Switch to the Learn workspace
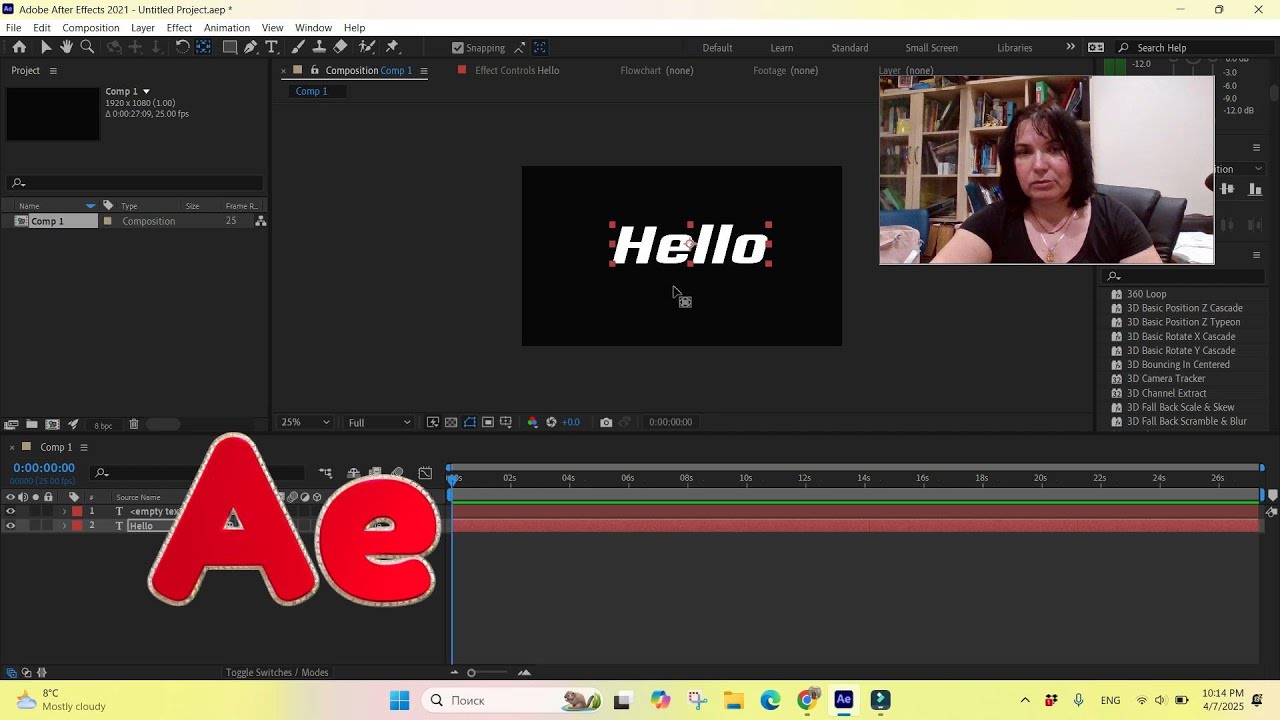Screen dimensions: 1280x720 click(x=782, y=48)
